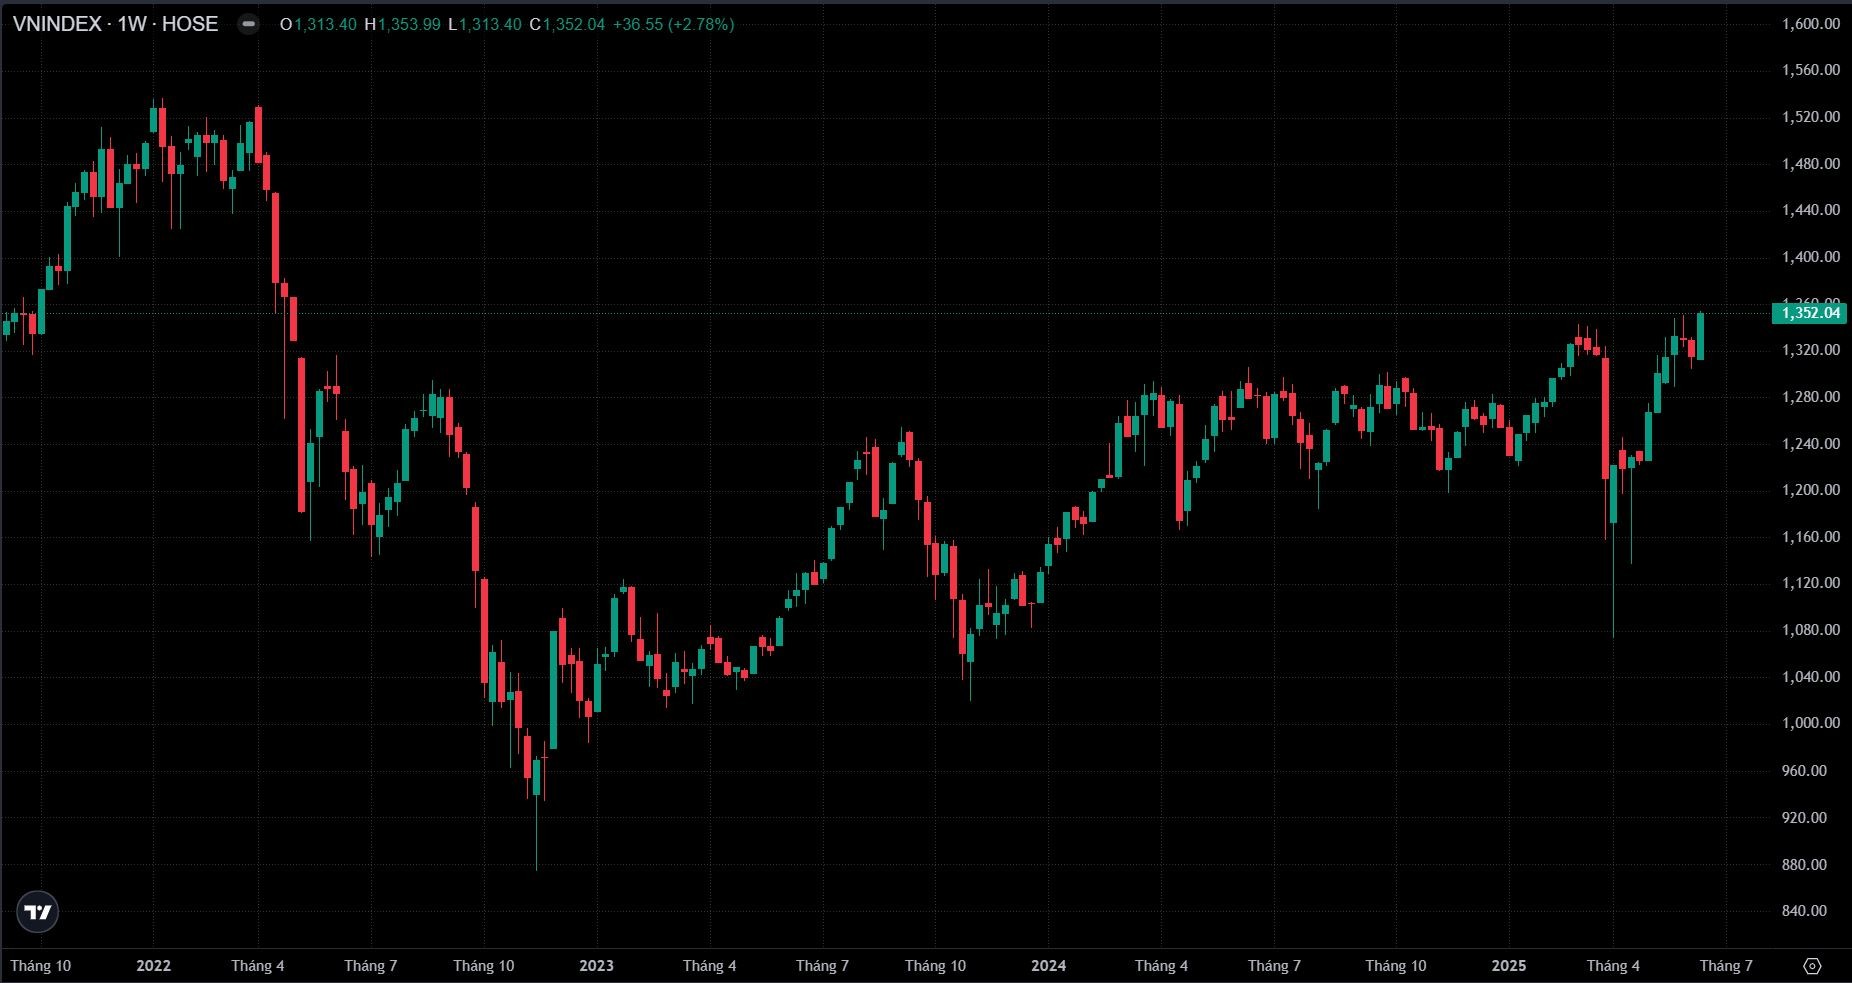This screenshot has width=1852, height=983.
Task: Click the Tháng 4 label right after 2024
Action: pos(1162,966)
